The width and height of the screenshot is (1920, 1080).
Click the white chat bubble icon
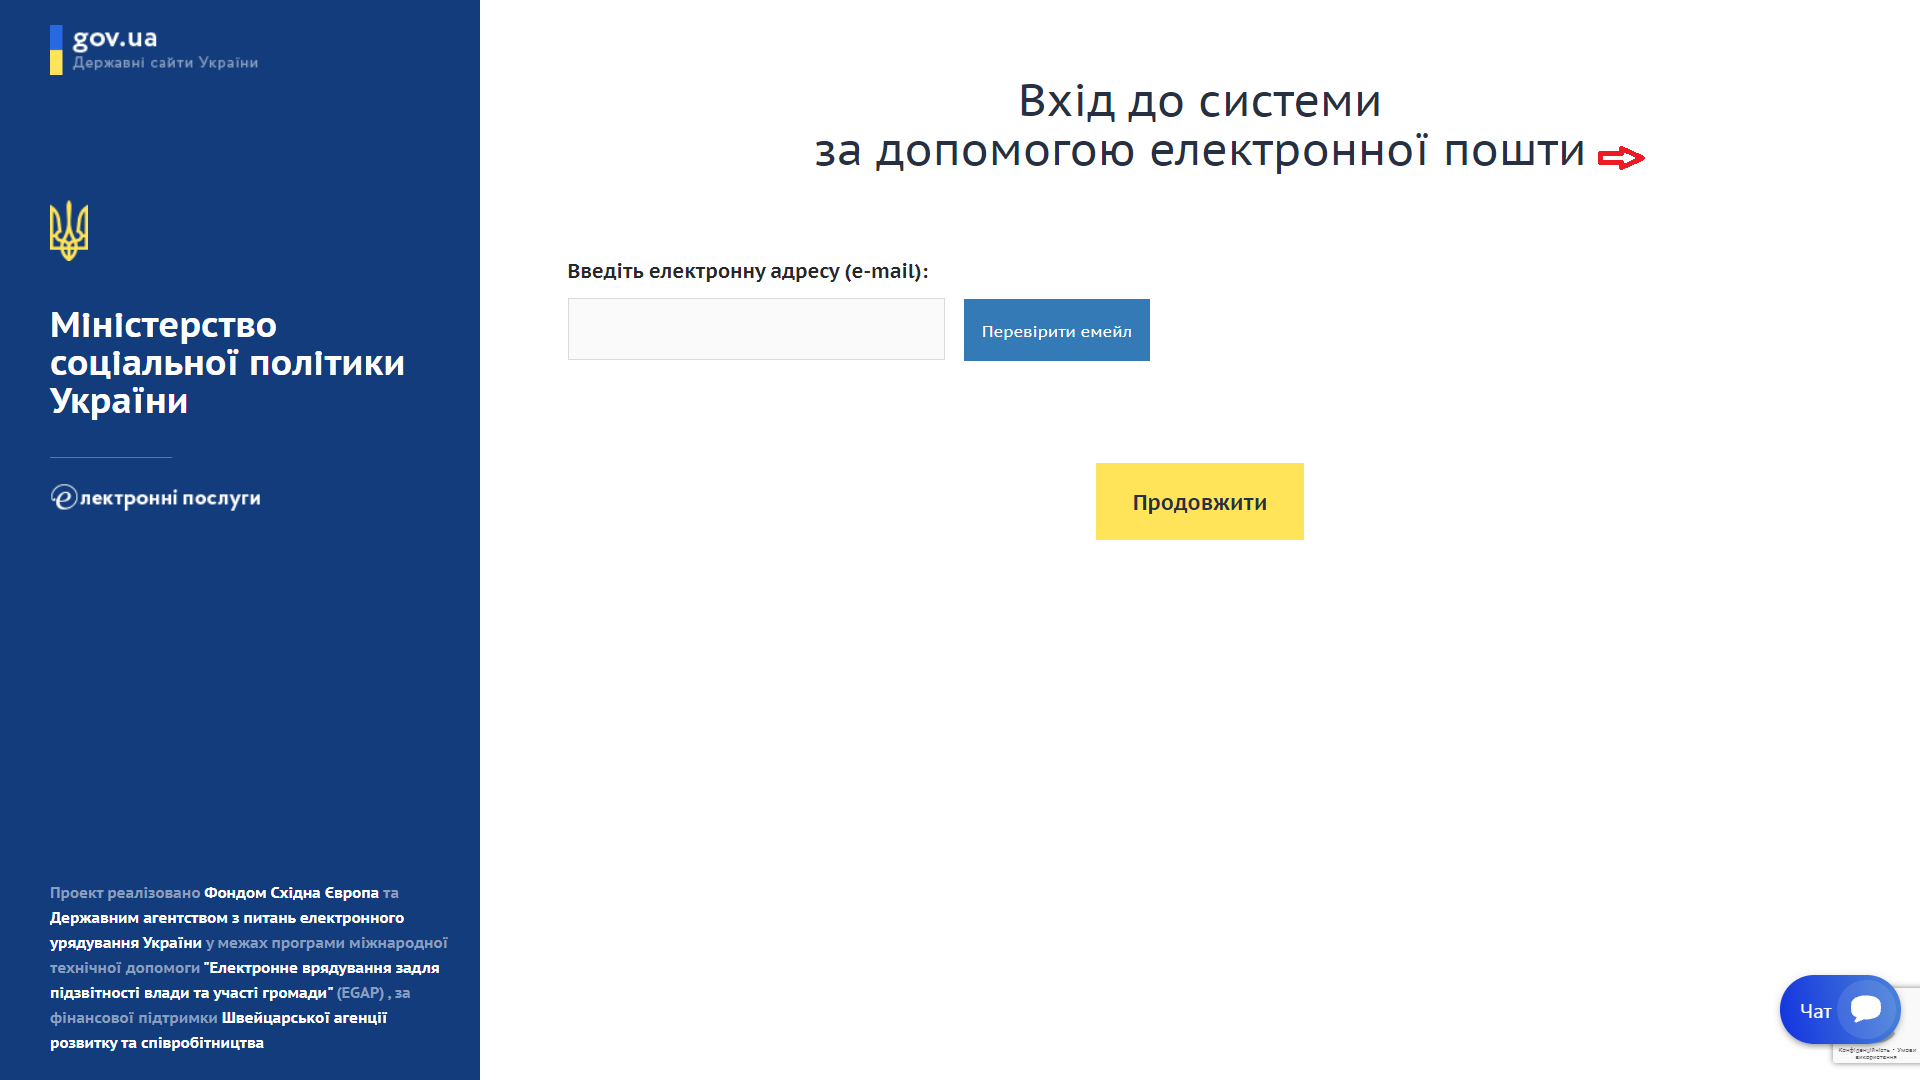(x=1866, y=1009)
